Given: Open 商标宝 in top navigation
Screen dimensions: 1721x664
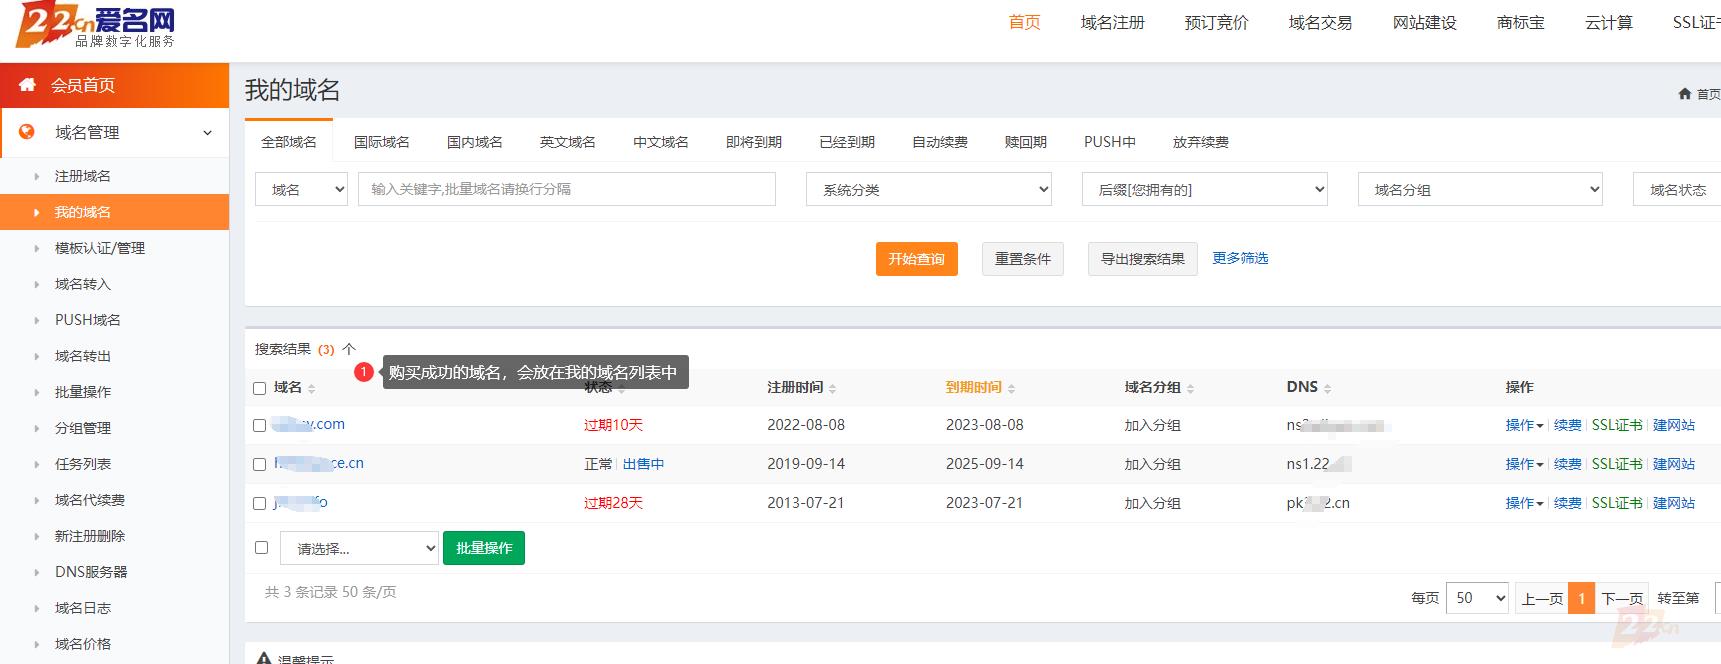Looking at the screenshot, I should 1521,22.
